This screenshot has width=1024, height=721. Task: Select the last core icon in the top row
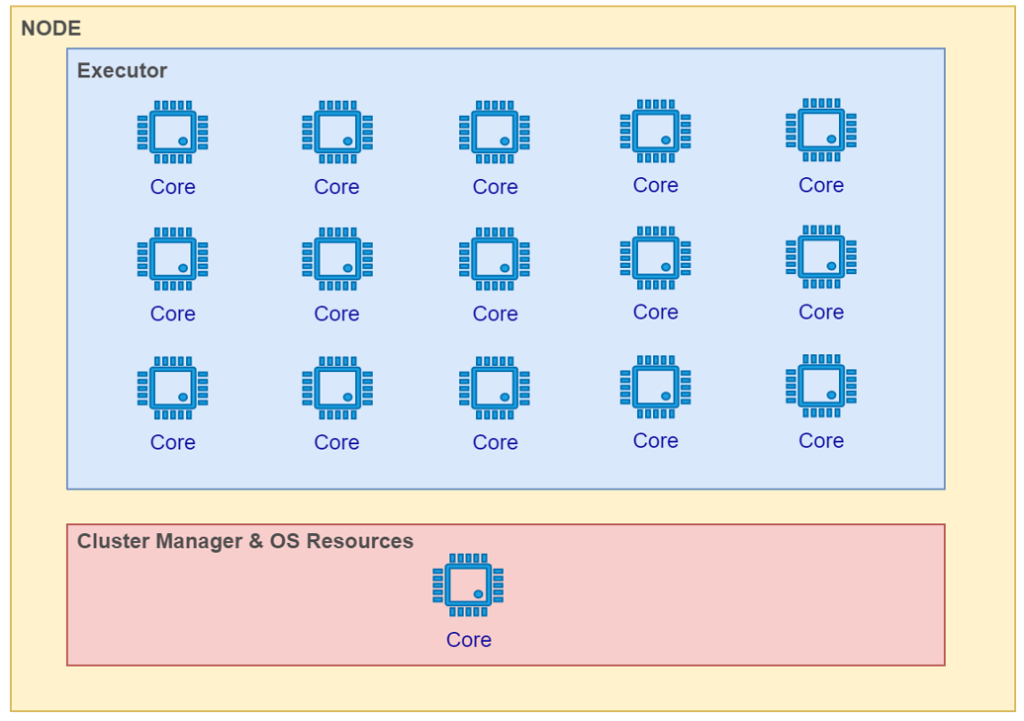821,130
